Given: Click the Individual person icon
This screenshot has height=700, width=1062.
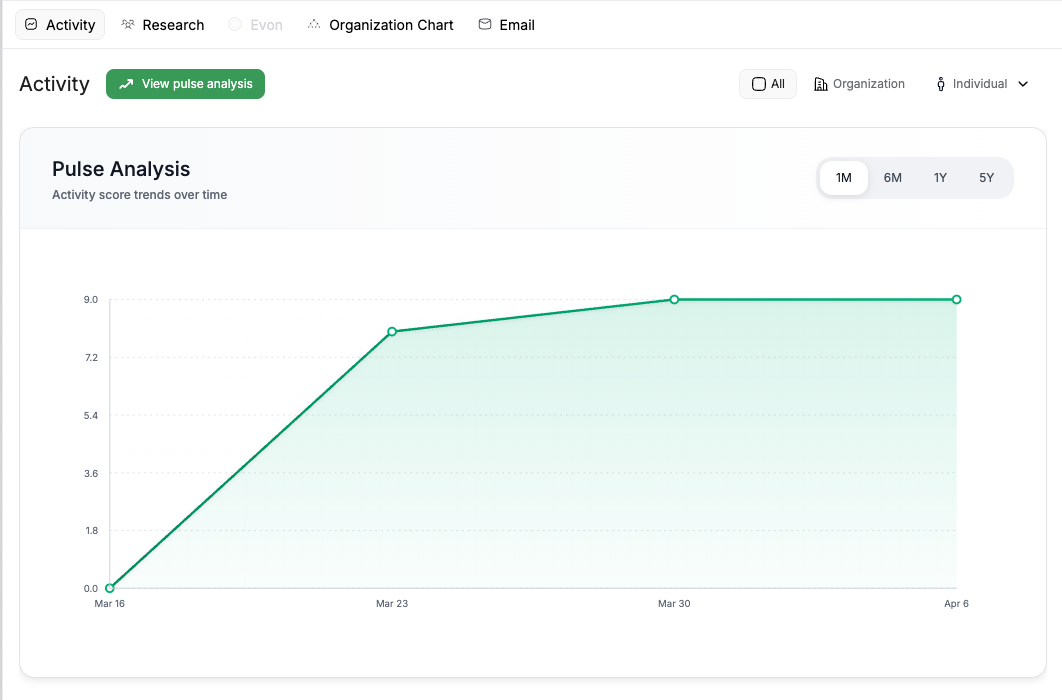Looking at the screenshot, I should click(941, 84).
